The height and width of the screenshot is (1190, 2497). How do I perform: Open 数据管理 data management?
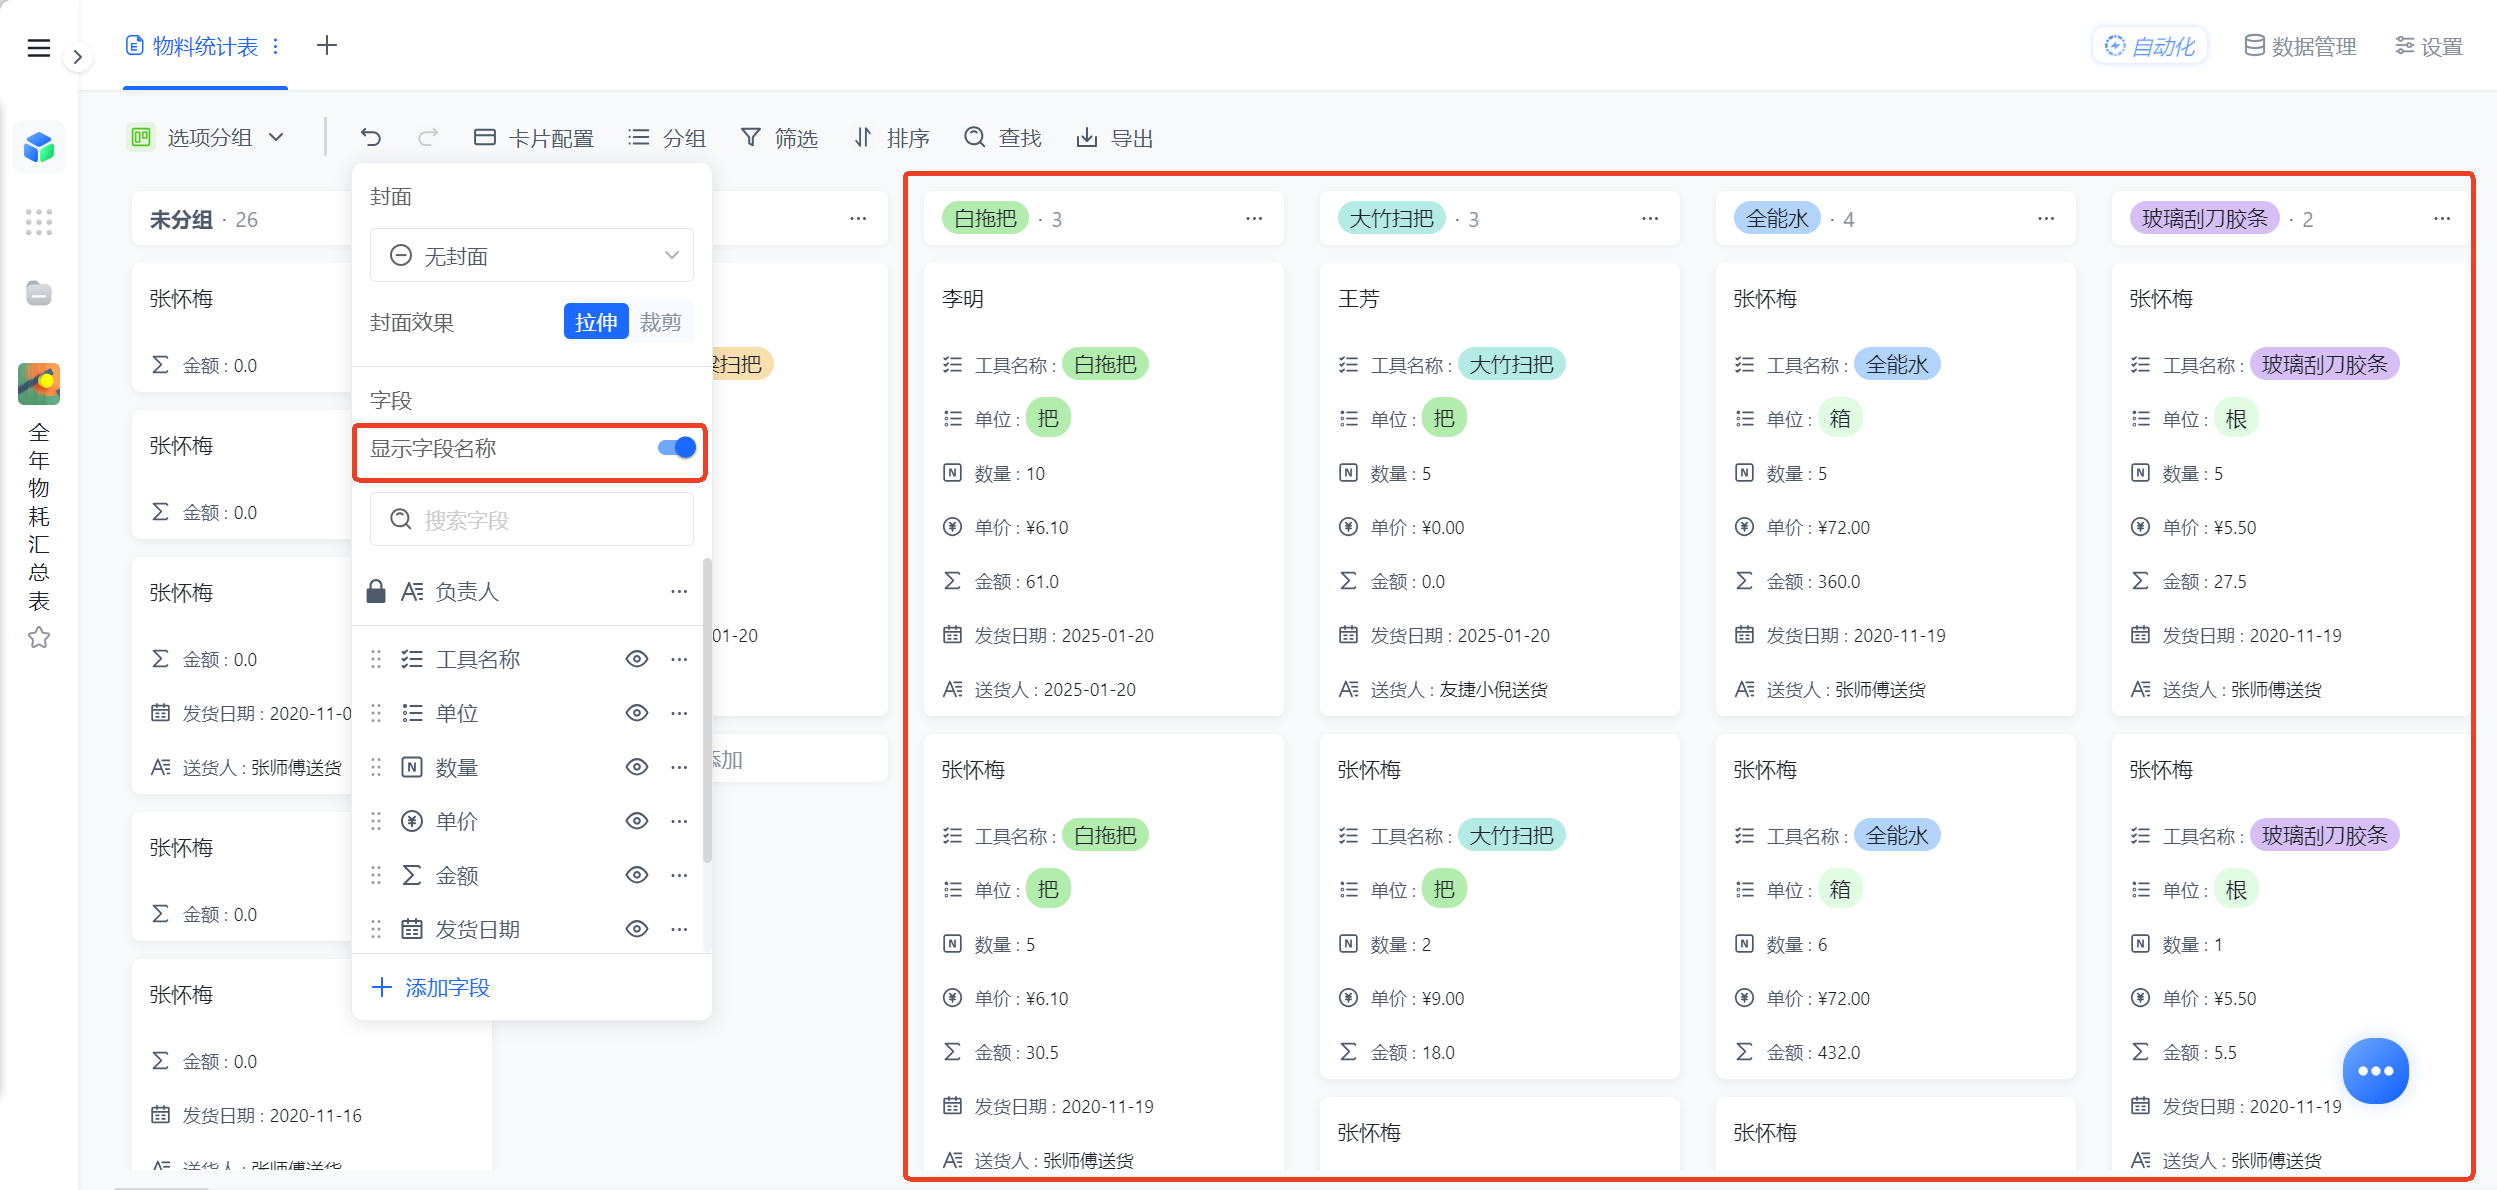point(2300,46)
